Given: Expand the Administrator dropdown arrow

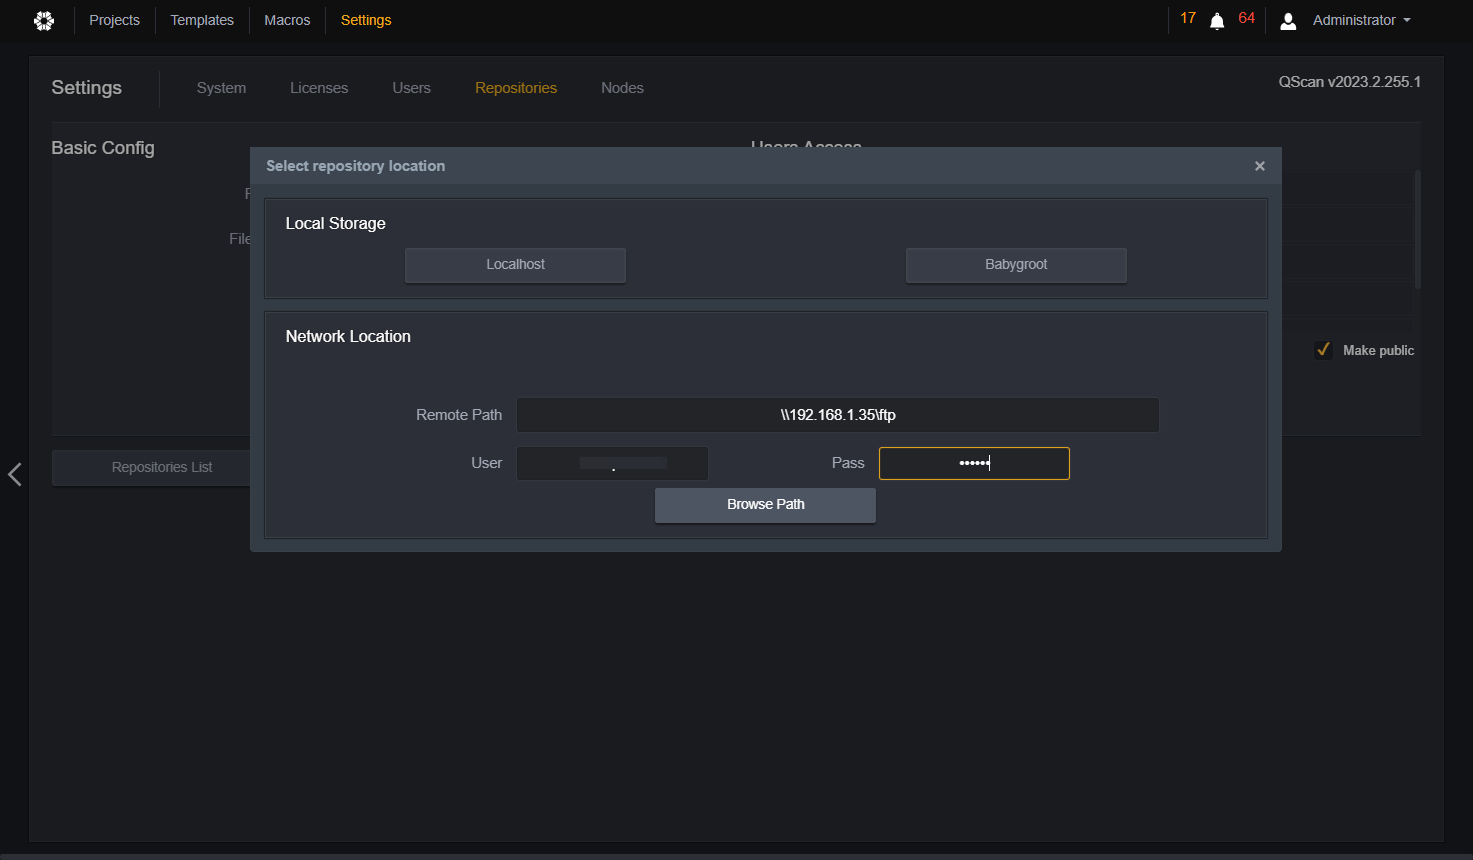Looking at the screenshot, I should (x=1407, y=20).
